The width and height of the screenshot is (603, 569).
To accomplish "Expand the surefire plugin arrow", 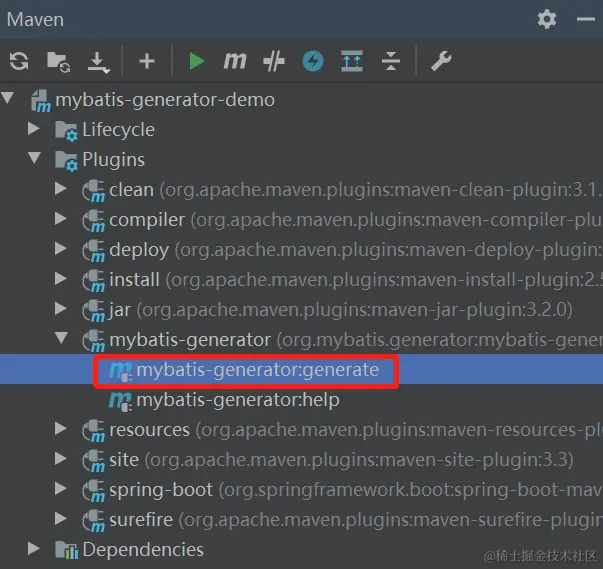I will pyautogui.click(x=61, y=518).
